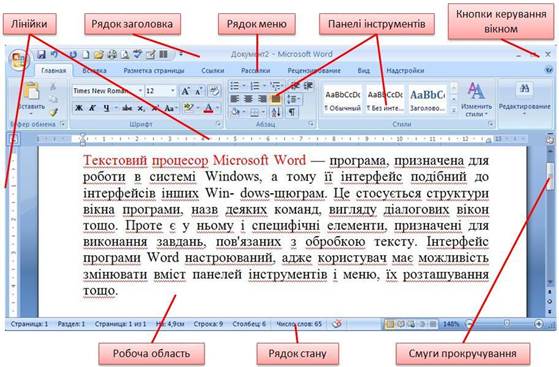Toggle highlighted justify alignment button
Image resolution: width=559 pixels, height=367 pixels.
pos(275,99)
